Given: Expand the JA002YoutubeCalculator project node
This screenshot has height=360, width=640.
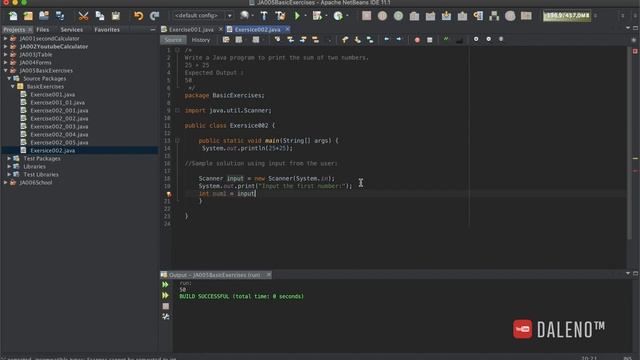Looking at the screenshot, I should point(6,47).
